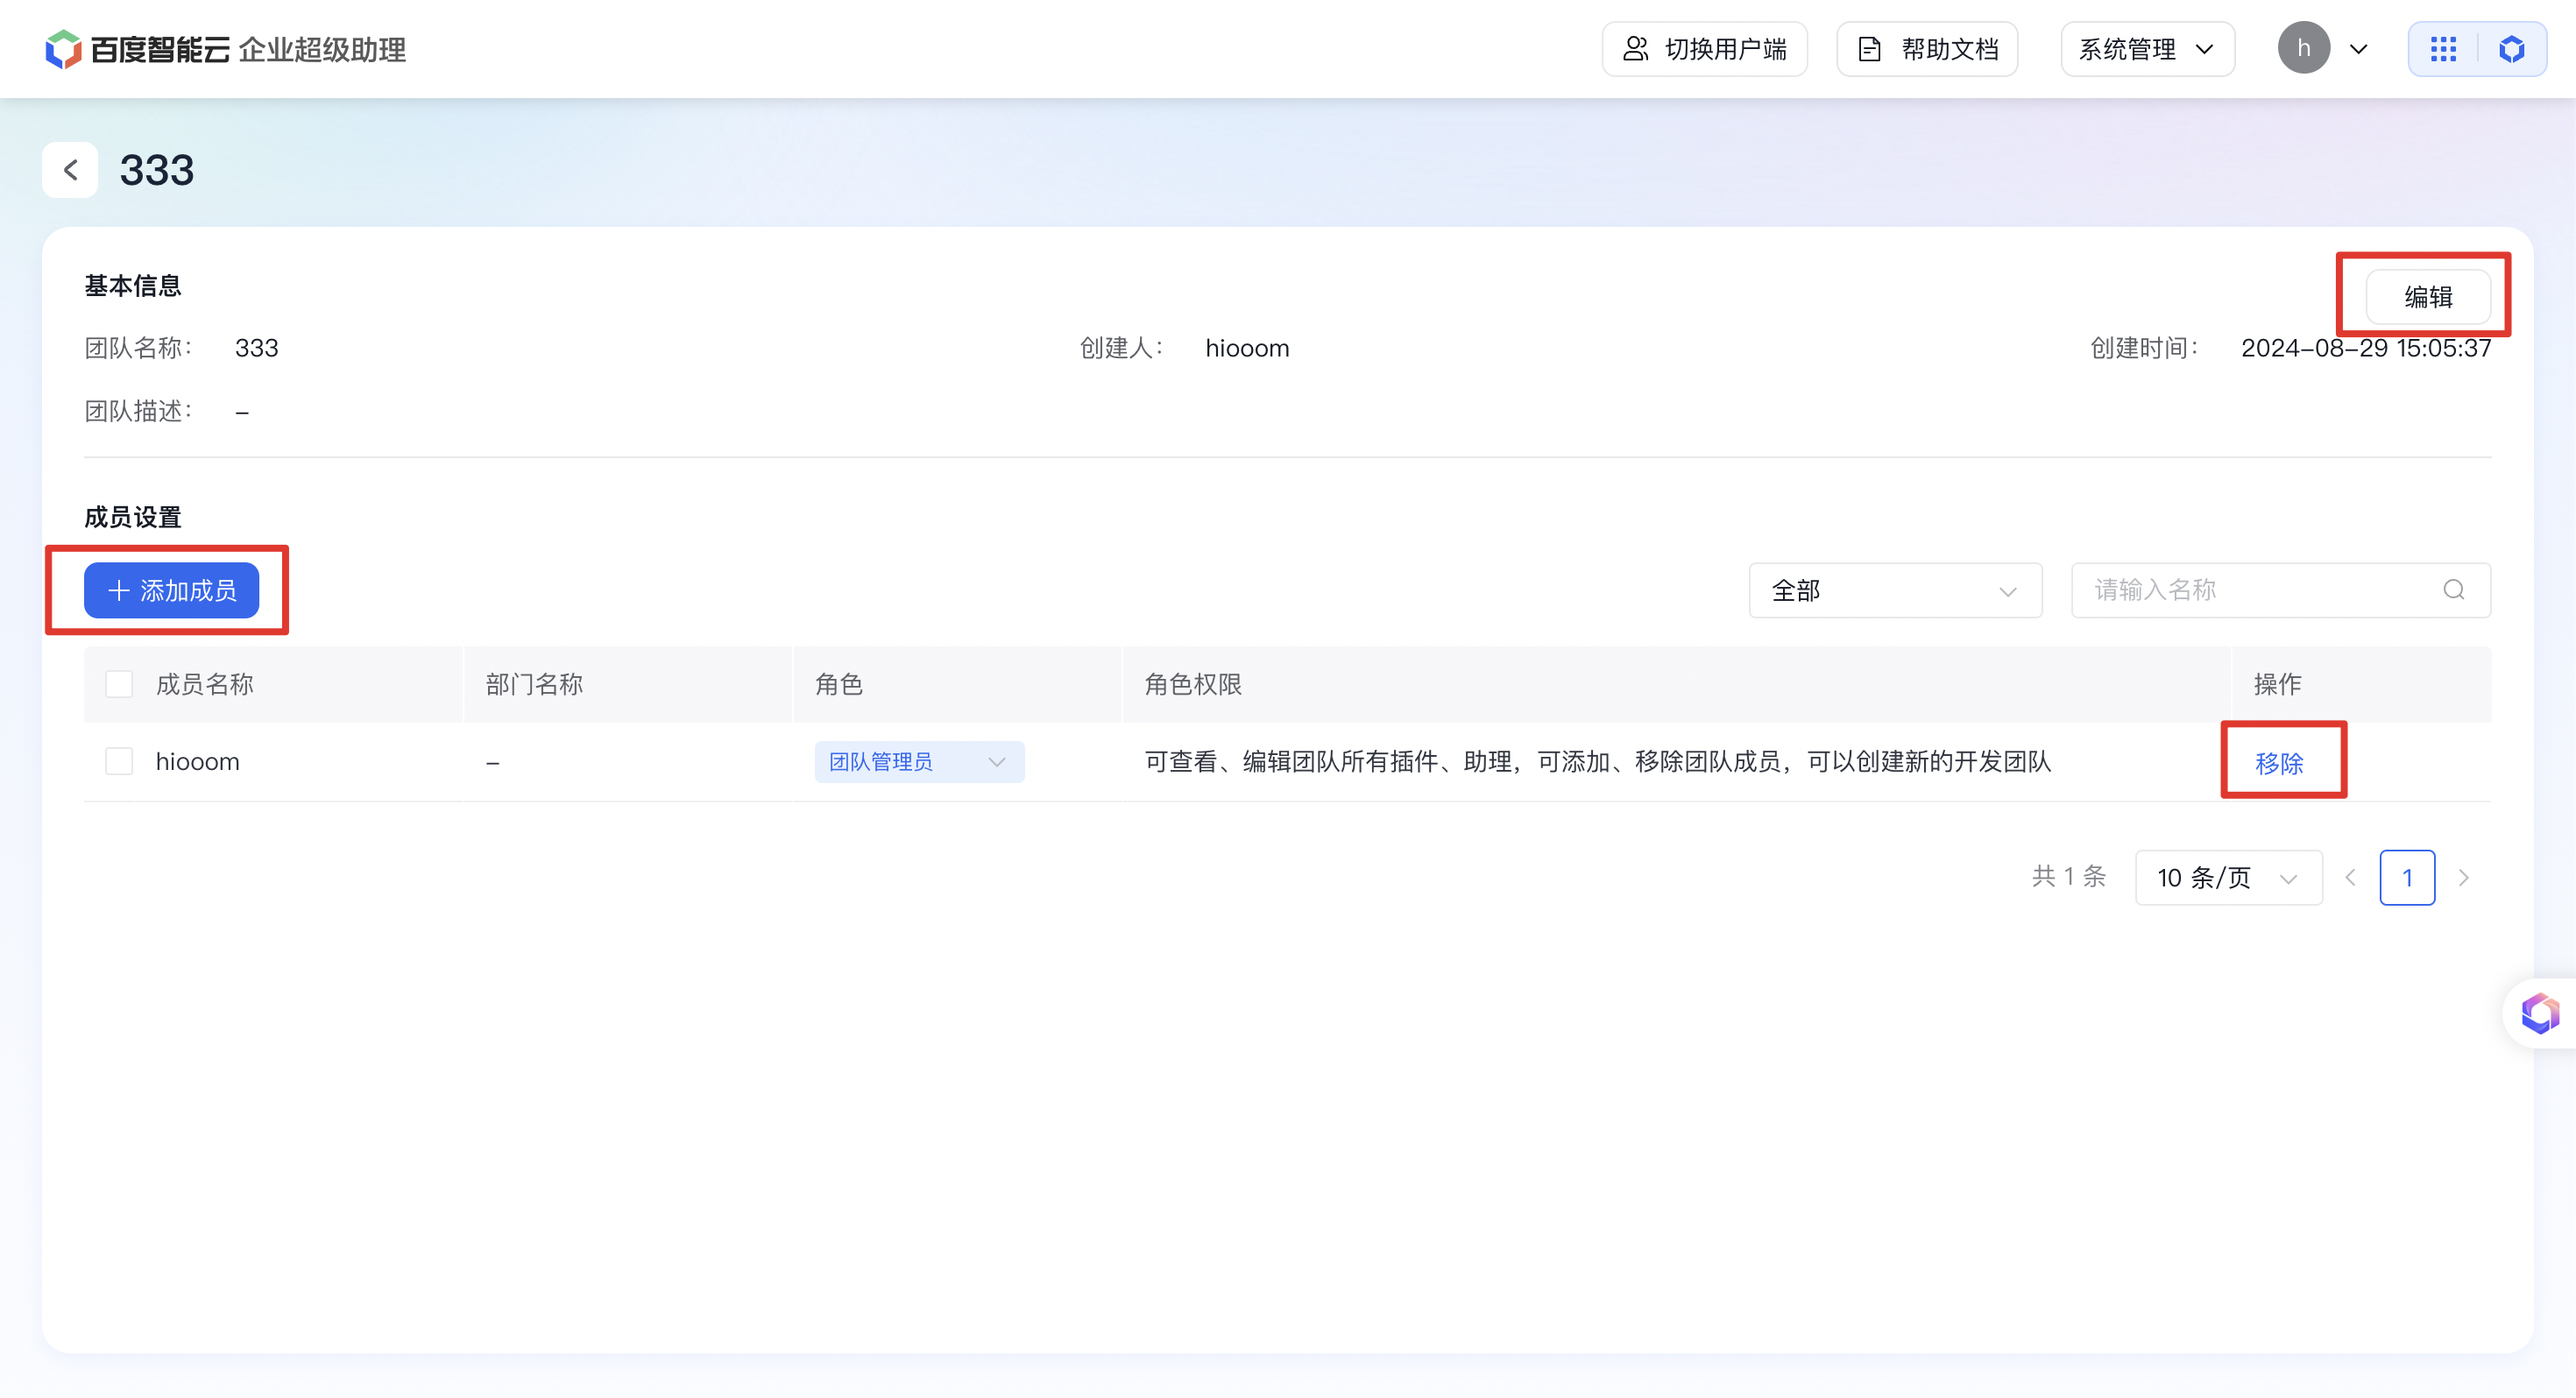The height and width of the screenshot is (1398, 2576).
Task: Click the 操作 column header
Action: [x=2277, y=684]
